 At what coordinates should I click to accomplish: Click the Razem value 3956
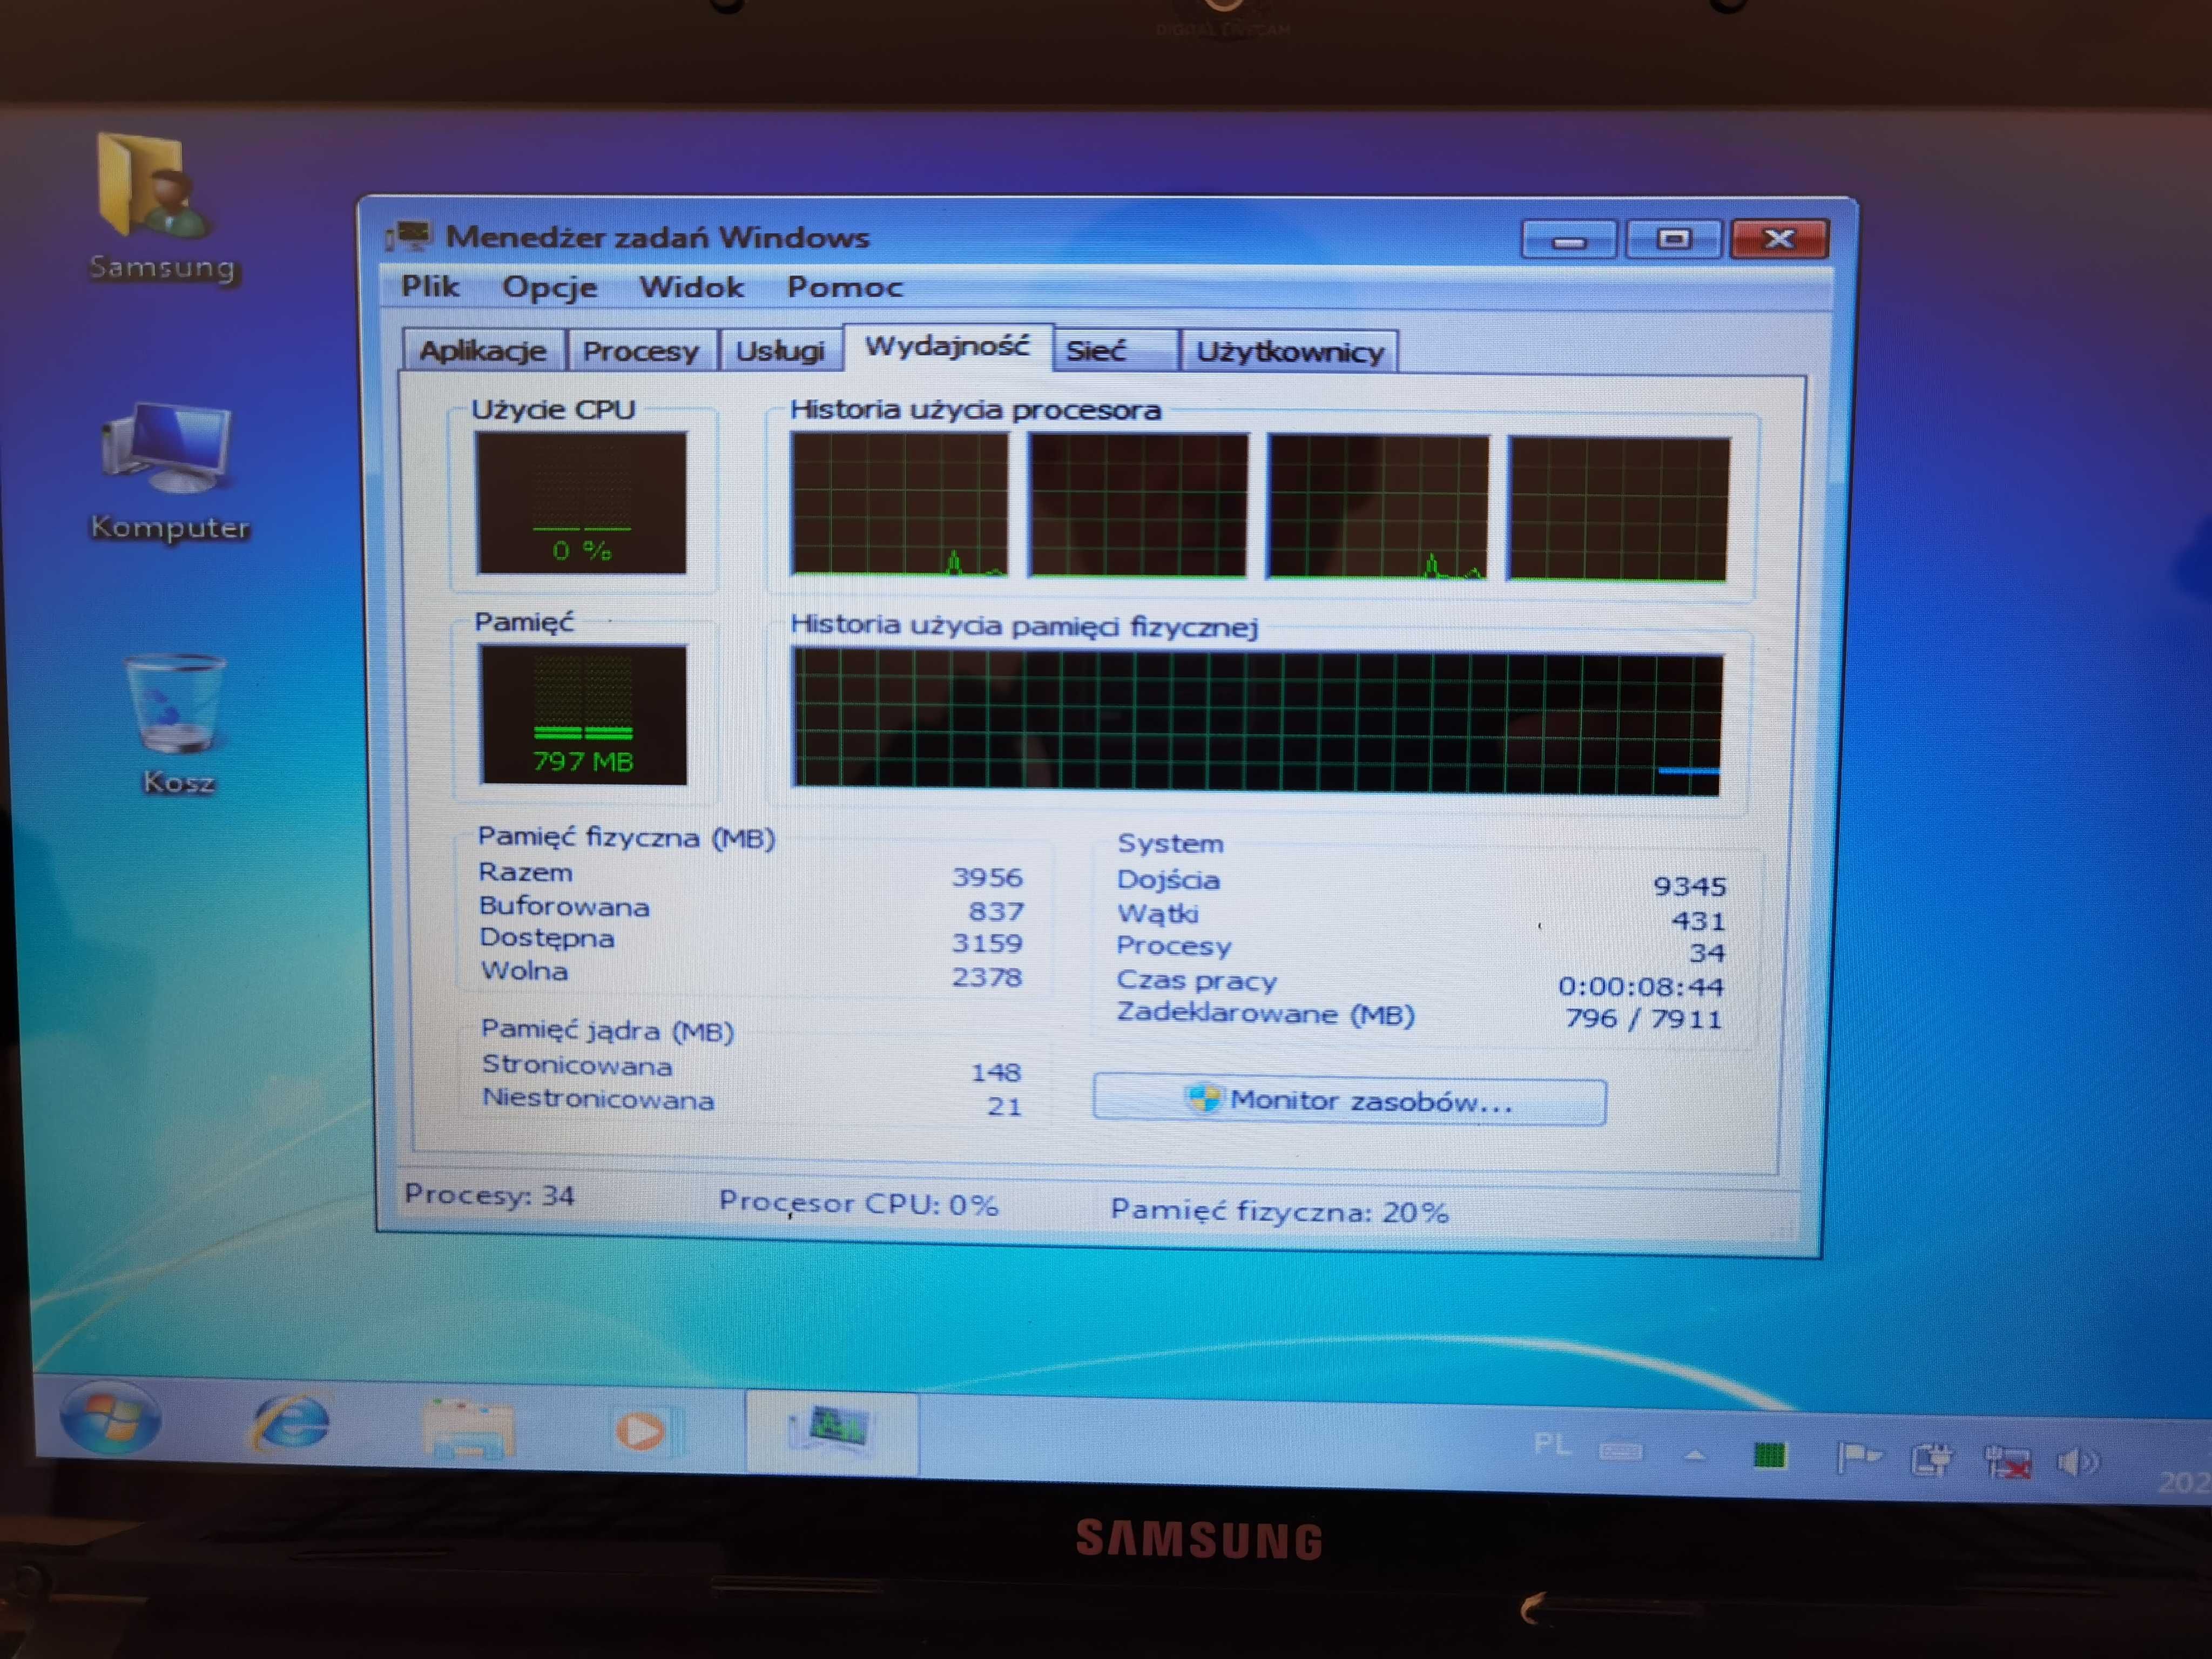point(987,877)
